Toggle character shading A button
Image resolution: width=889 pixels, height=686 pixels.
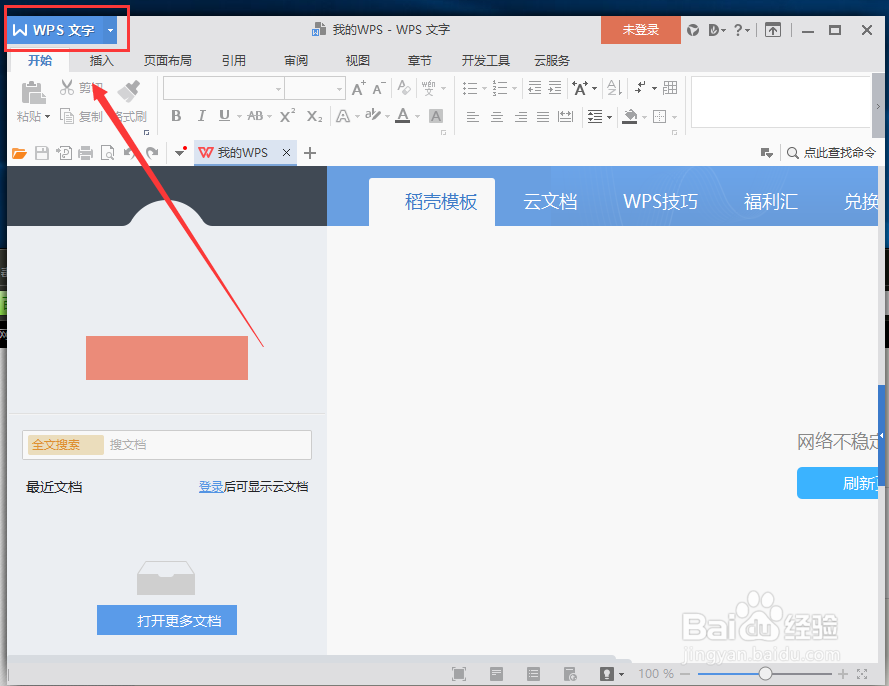(x=436, y=116)
